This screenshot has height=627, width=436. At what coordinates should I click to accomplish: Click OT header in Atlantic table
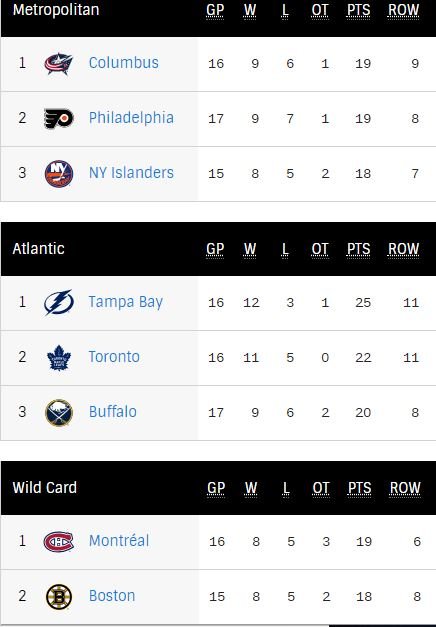tap(320, 249)
